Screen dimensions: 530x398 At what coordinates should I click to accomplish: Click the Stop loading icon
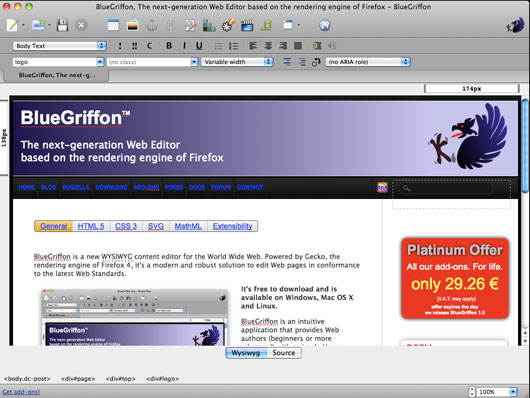(81, 25)
